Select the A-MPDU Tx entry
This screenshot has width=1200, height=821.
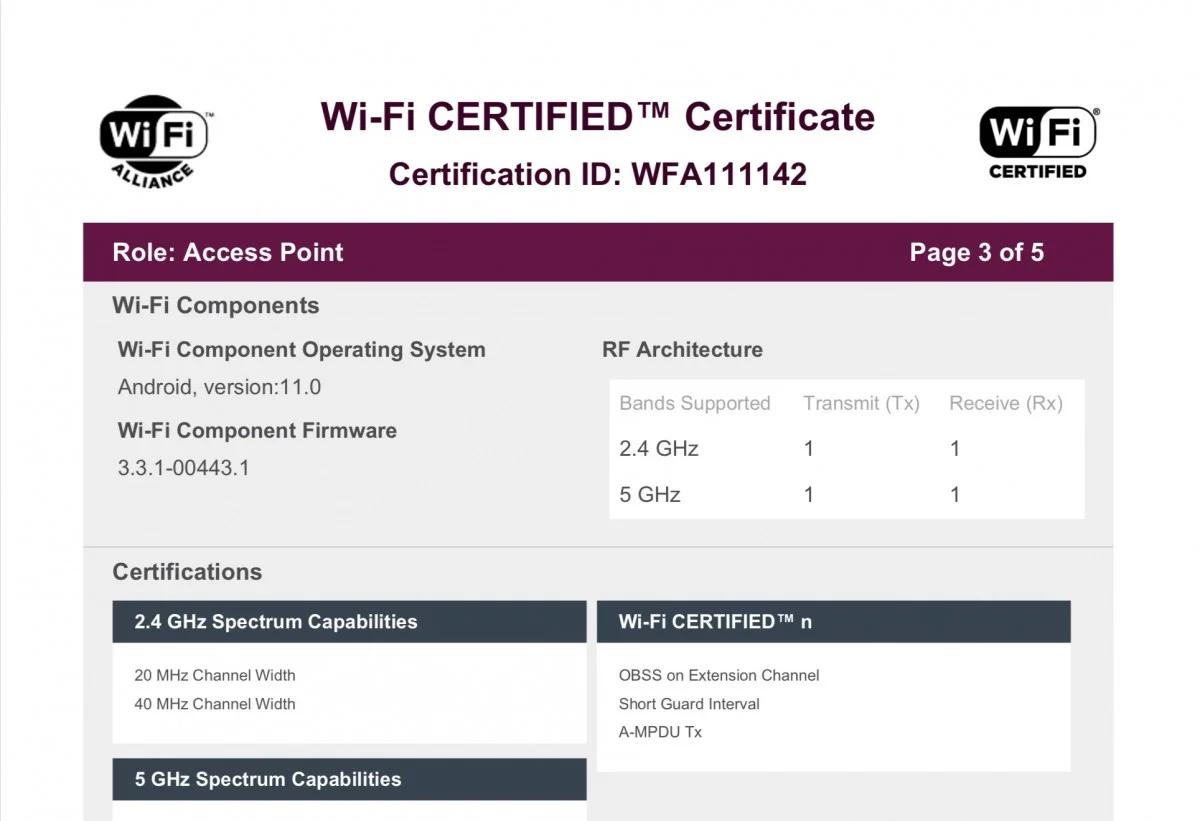tap(660, 732)
